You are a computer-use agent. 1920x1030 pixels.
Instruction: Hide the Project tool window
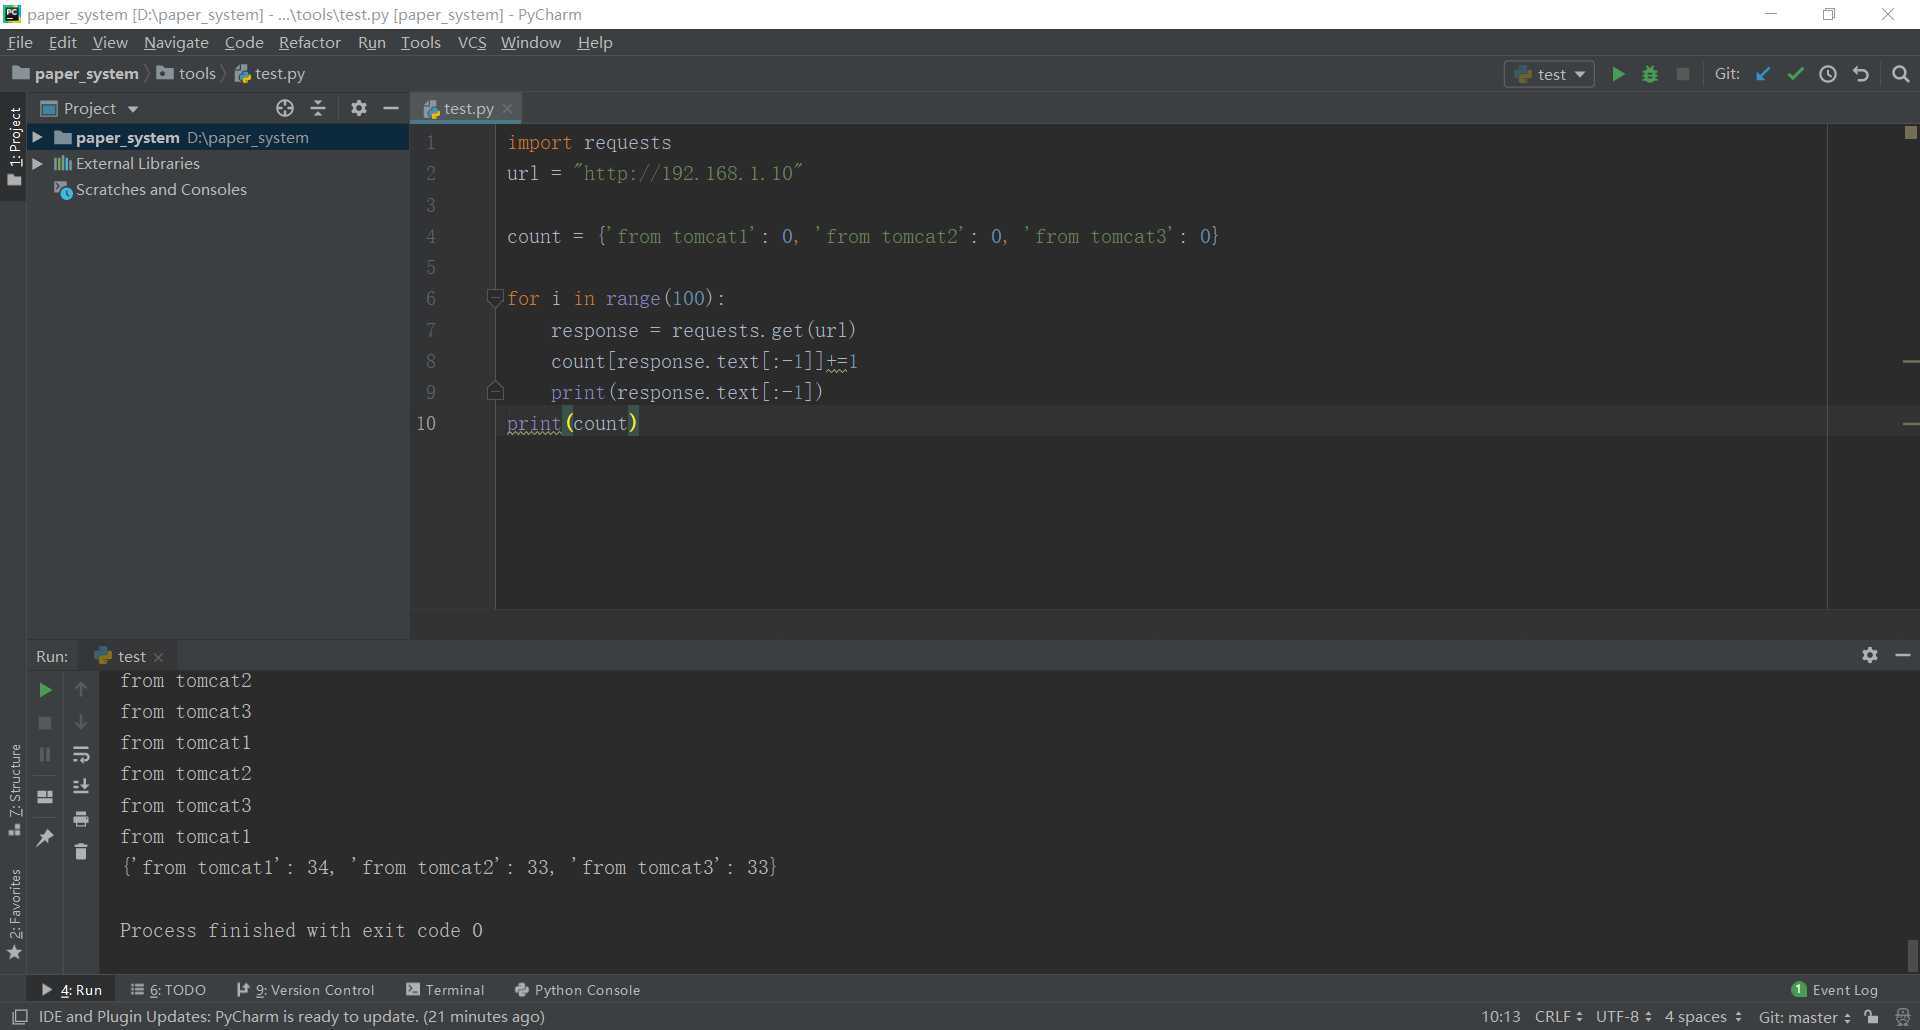pyautogui.click(x=391, y=108)
